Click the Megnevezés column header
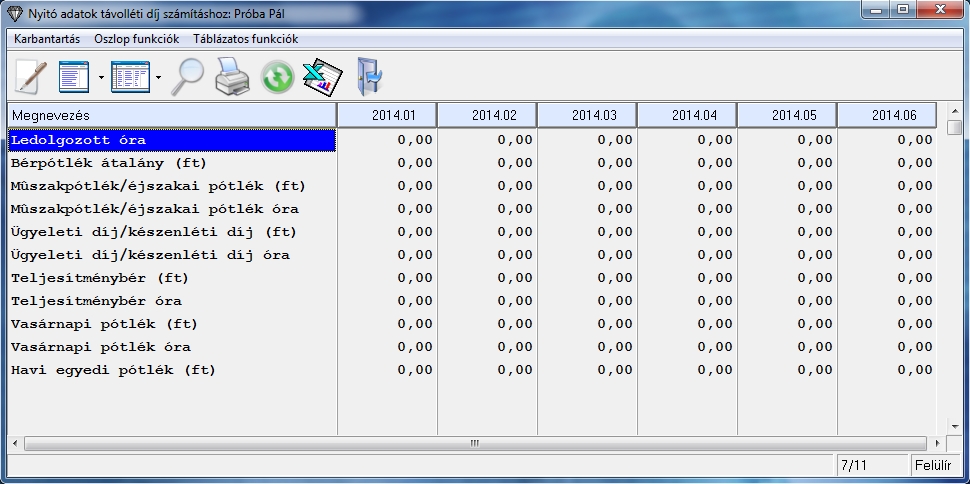970x484 pixels. click(x=171, y=115)
